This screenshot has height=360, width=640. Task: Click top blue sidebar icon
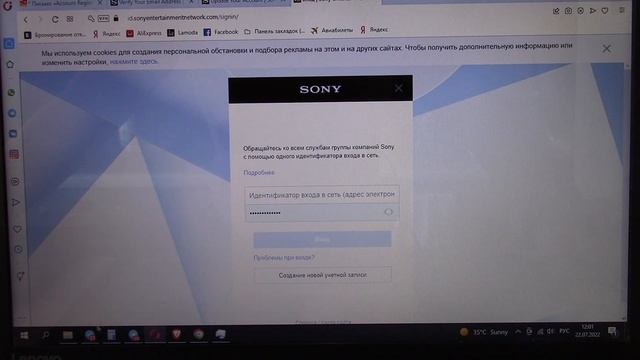(9, 44)
